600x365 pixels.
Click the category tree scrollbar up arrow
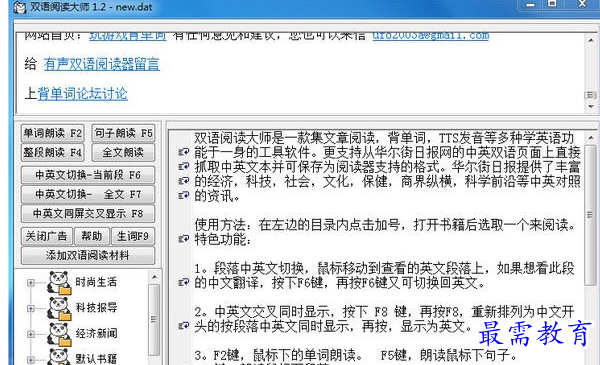point(154,277)
